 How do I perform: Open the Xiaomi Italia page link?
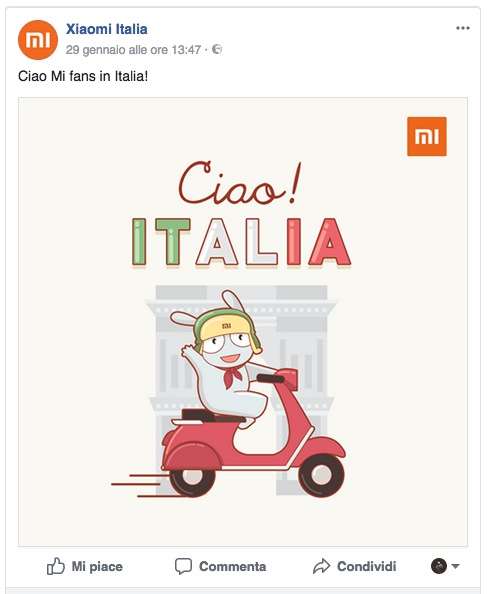coord(106,29)
